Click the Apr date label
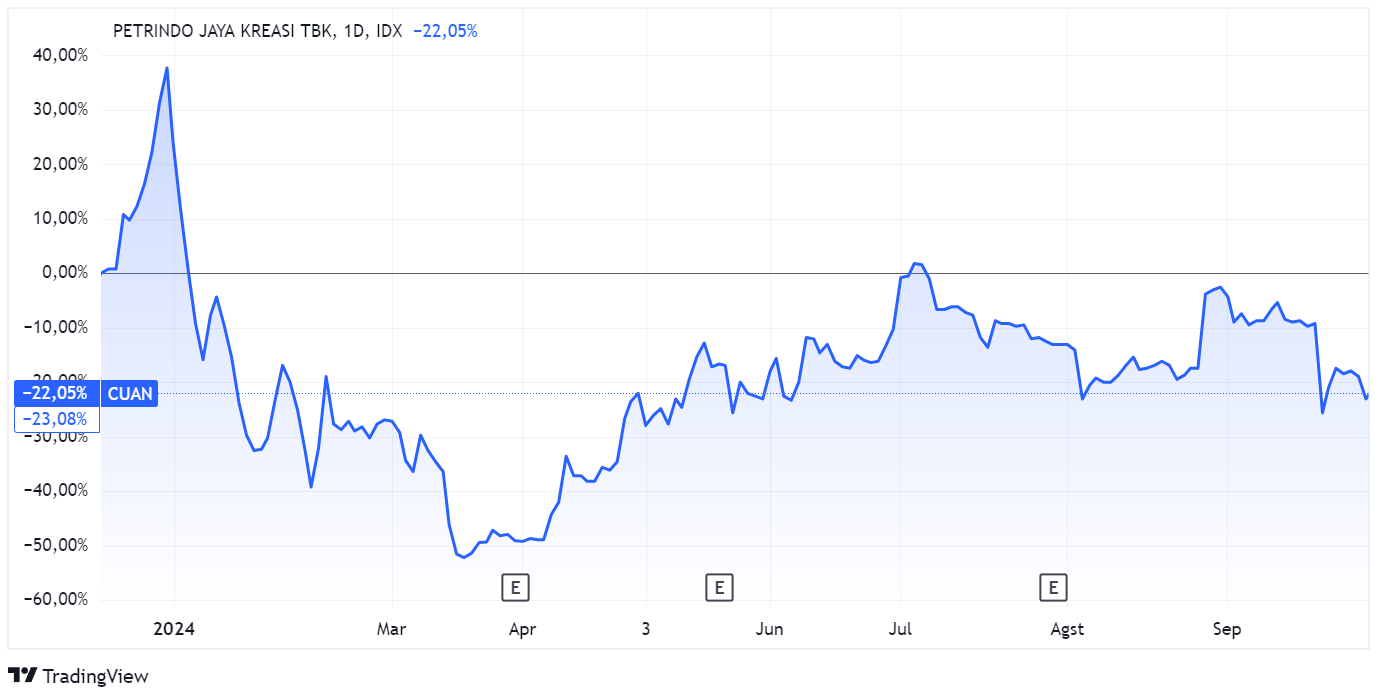This screenshot has width=1375, height=690. tap(522, 629)
